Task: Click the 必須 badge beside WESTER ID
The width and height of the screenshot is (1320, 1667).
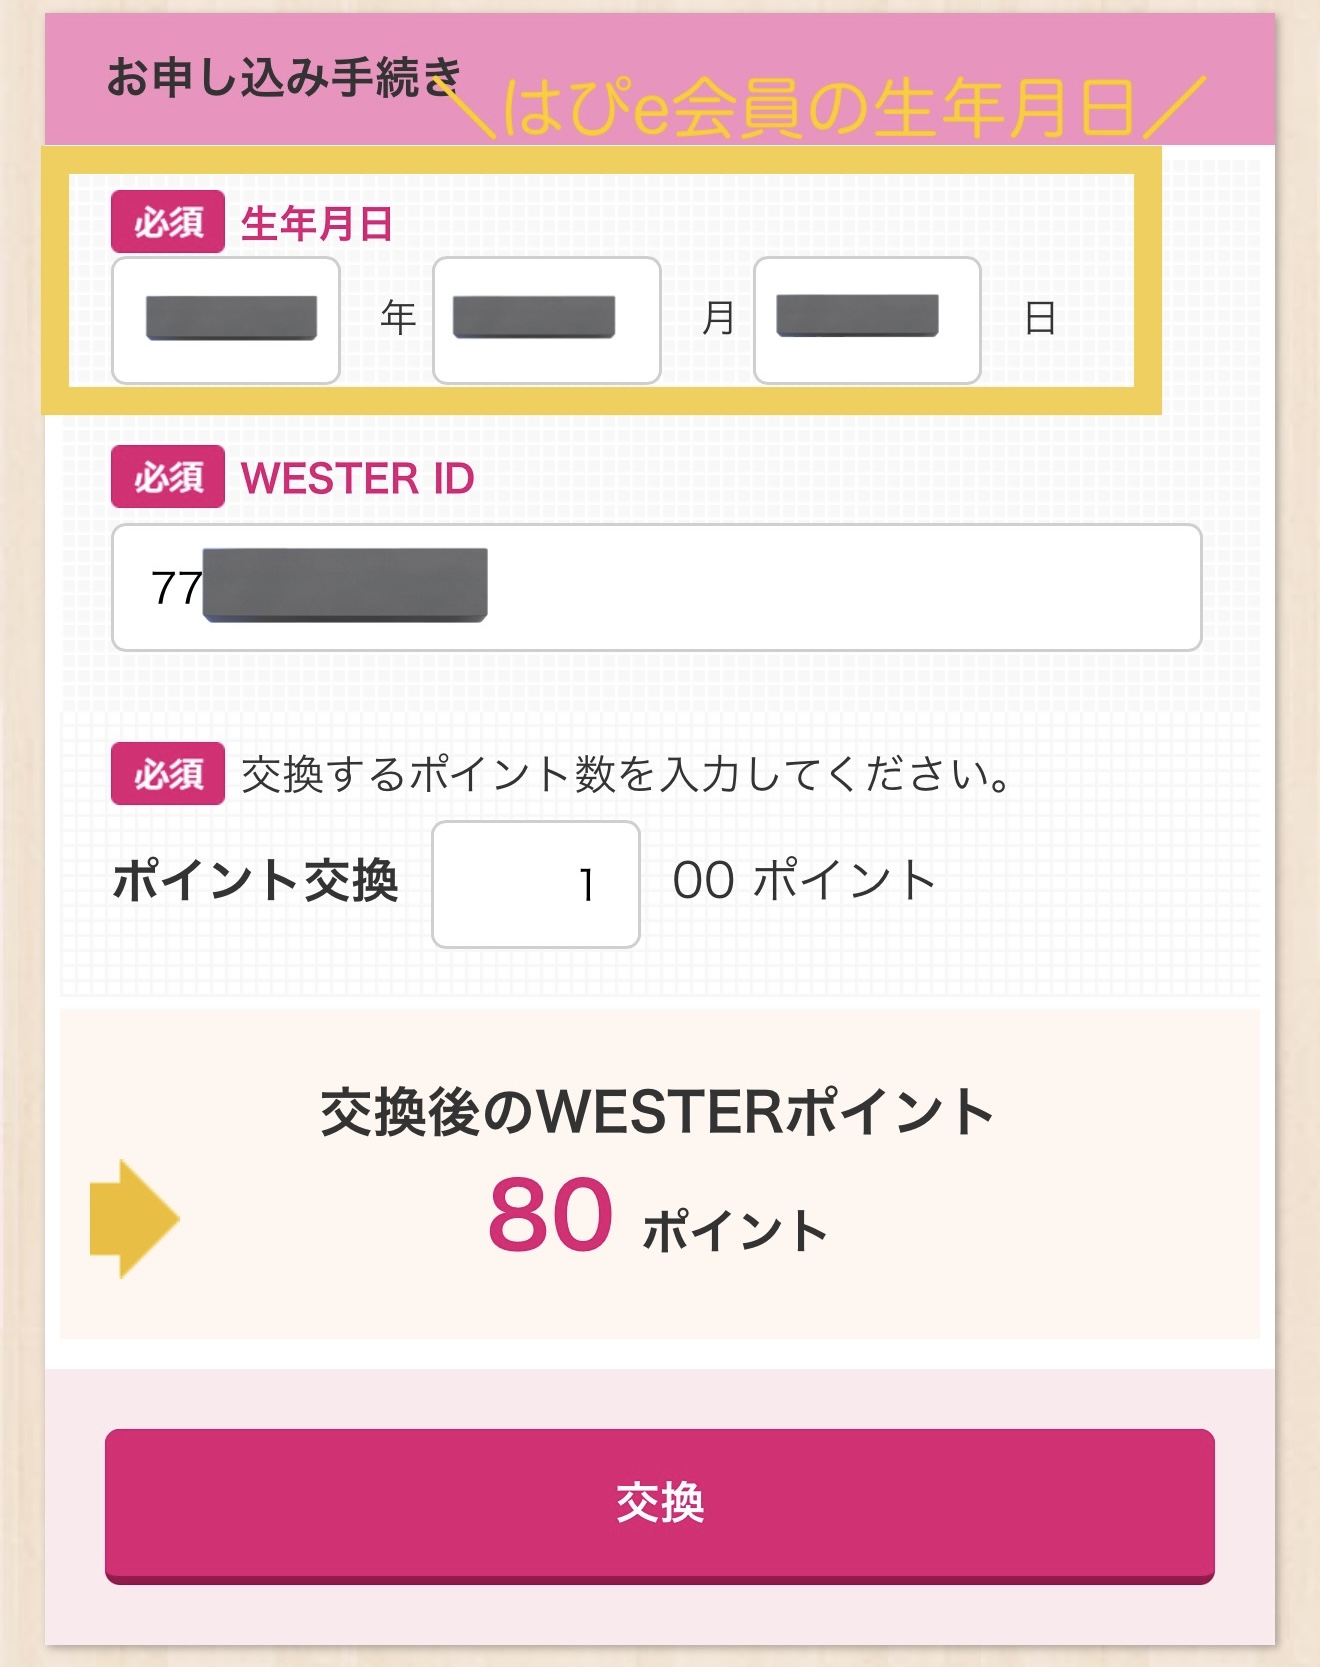Action: pos(168,477)
